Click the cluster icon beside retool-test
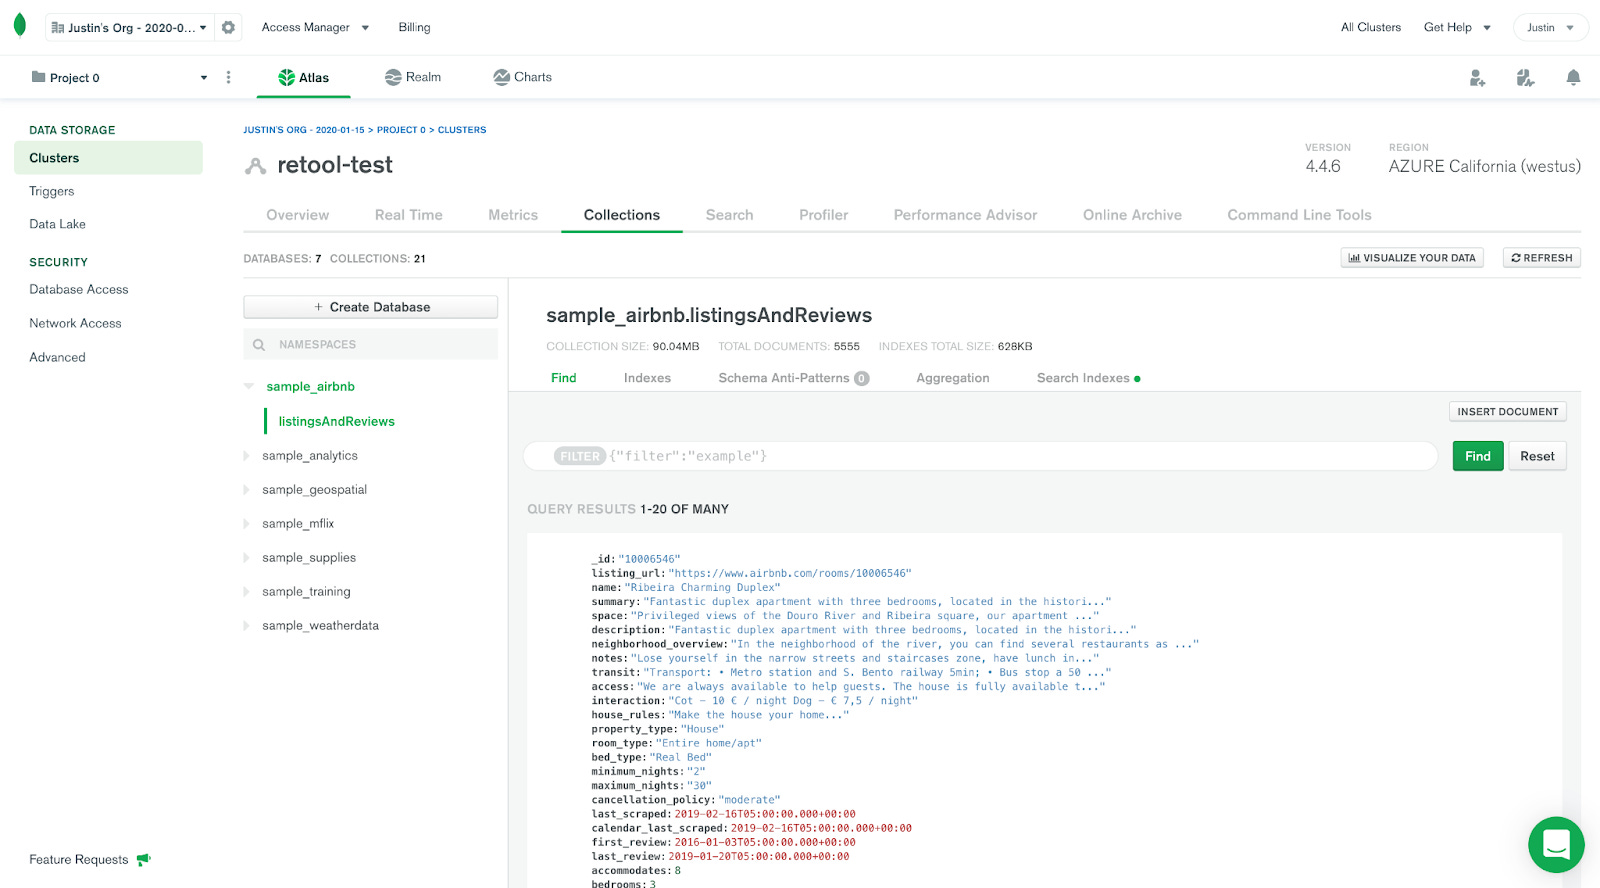 [x=256, y=166]
